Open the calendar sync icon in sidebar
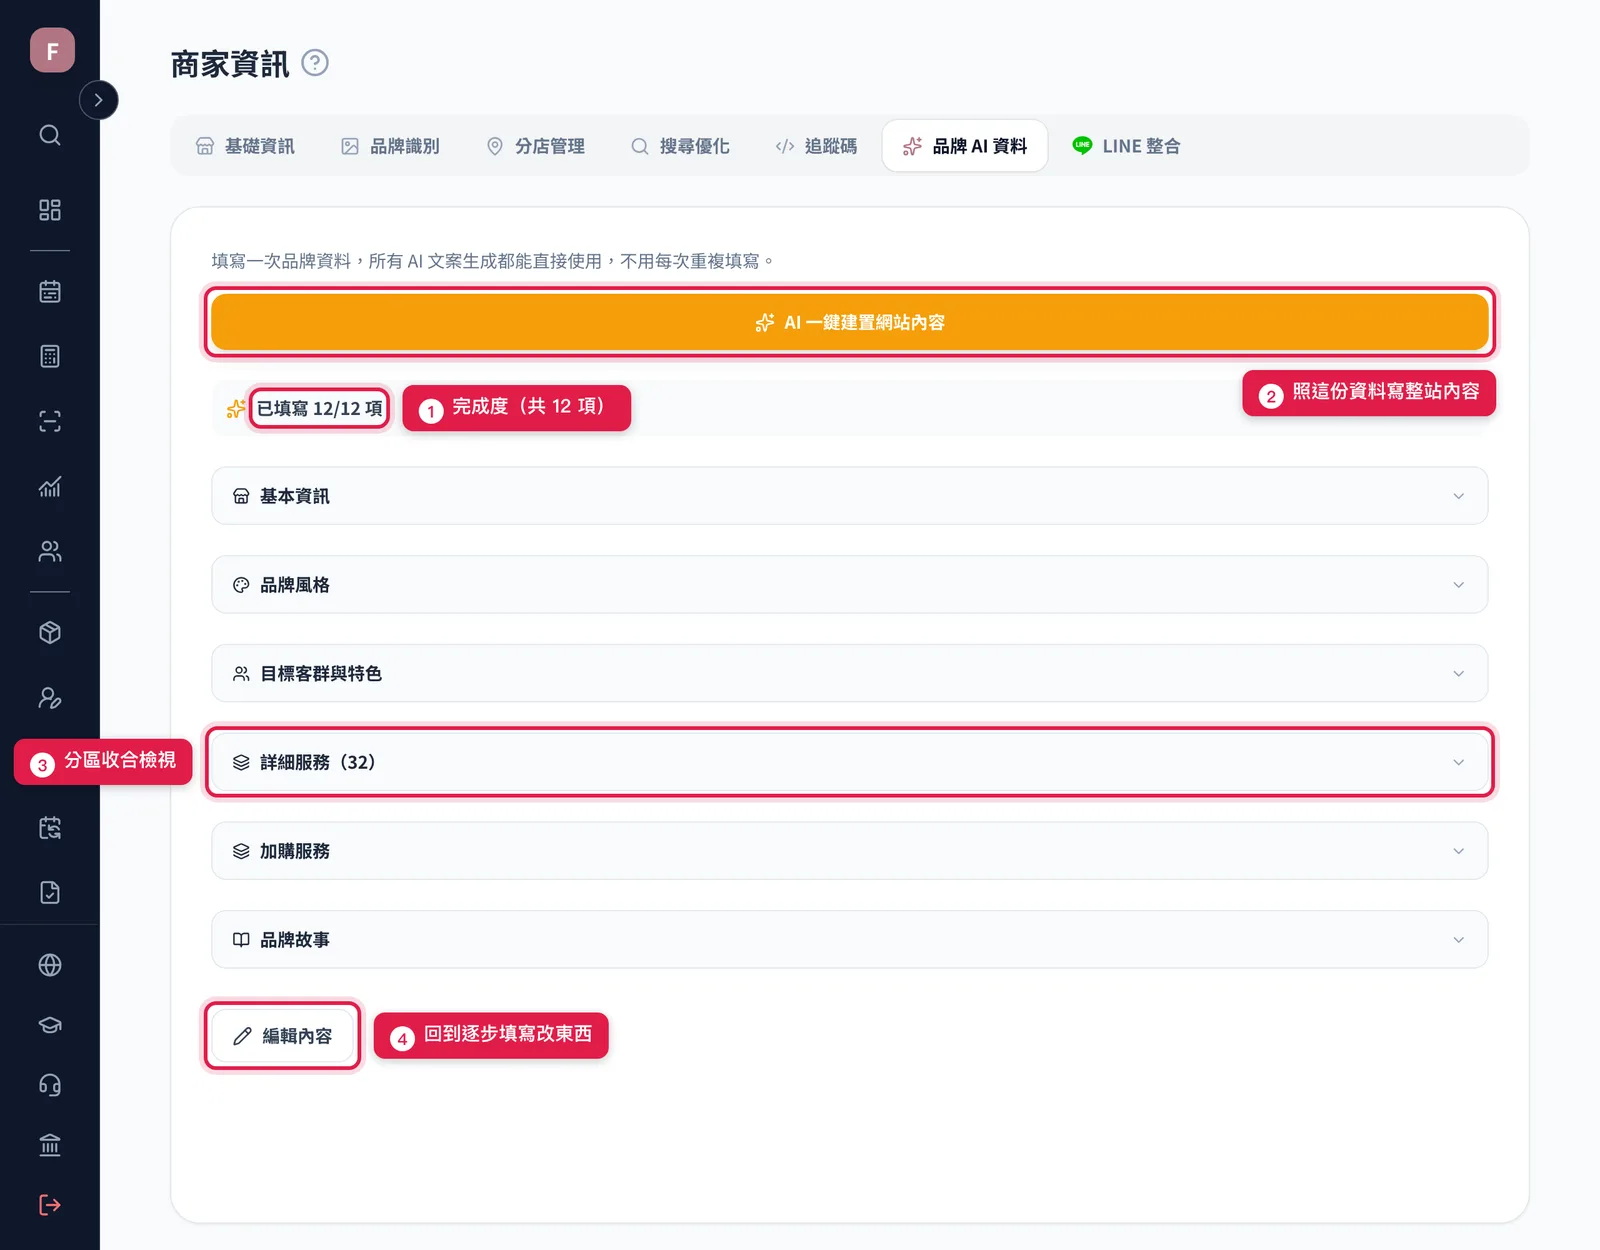1600x1250 pixels. click(x=50, y=828)
